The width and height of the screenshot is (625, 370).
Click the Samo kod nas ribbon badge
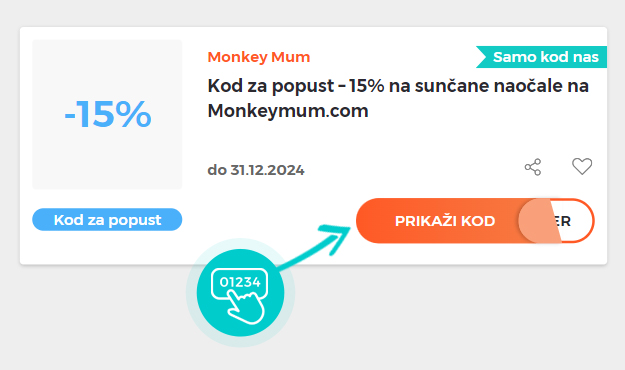[x=541, y=57]
